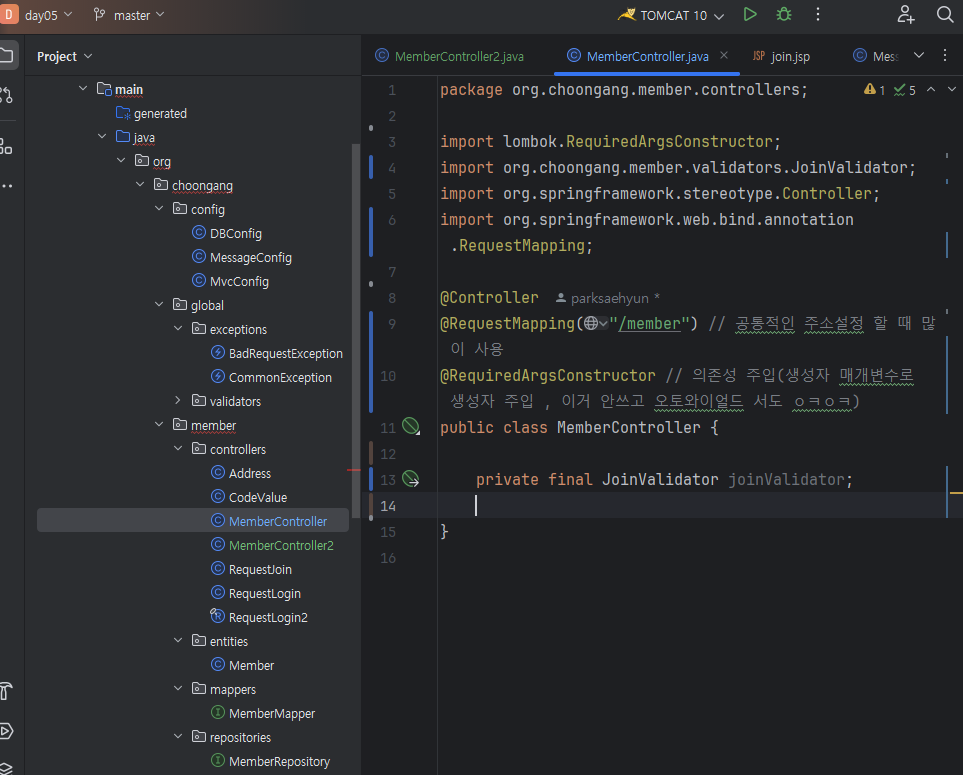This screenshot has width=963, height=775.
Task: Open Code With Me add-user icon
Action: coord(906,15)
